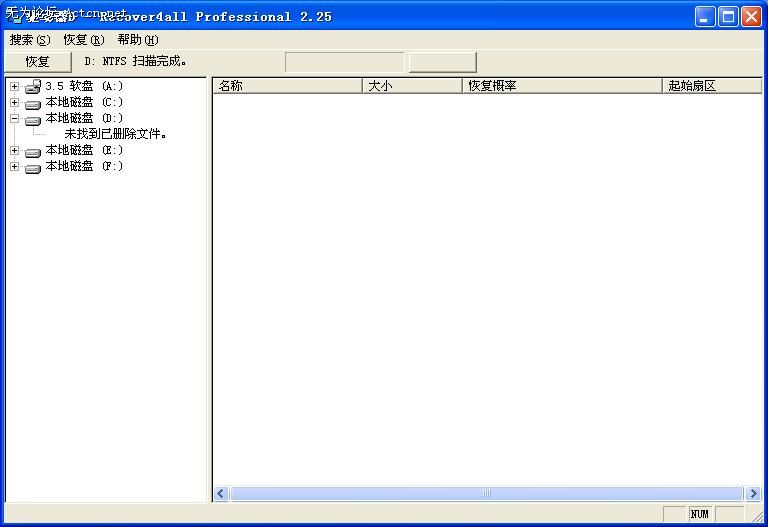The width and height of the screenshot is (768, 527).
Task: Click the window resize grip icon
Action: [758, 516]
